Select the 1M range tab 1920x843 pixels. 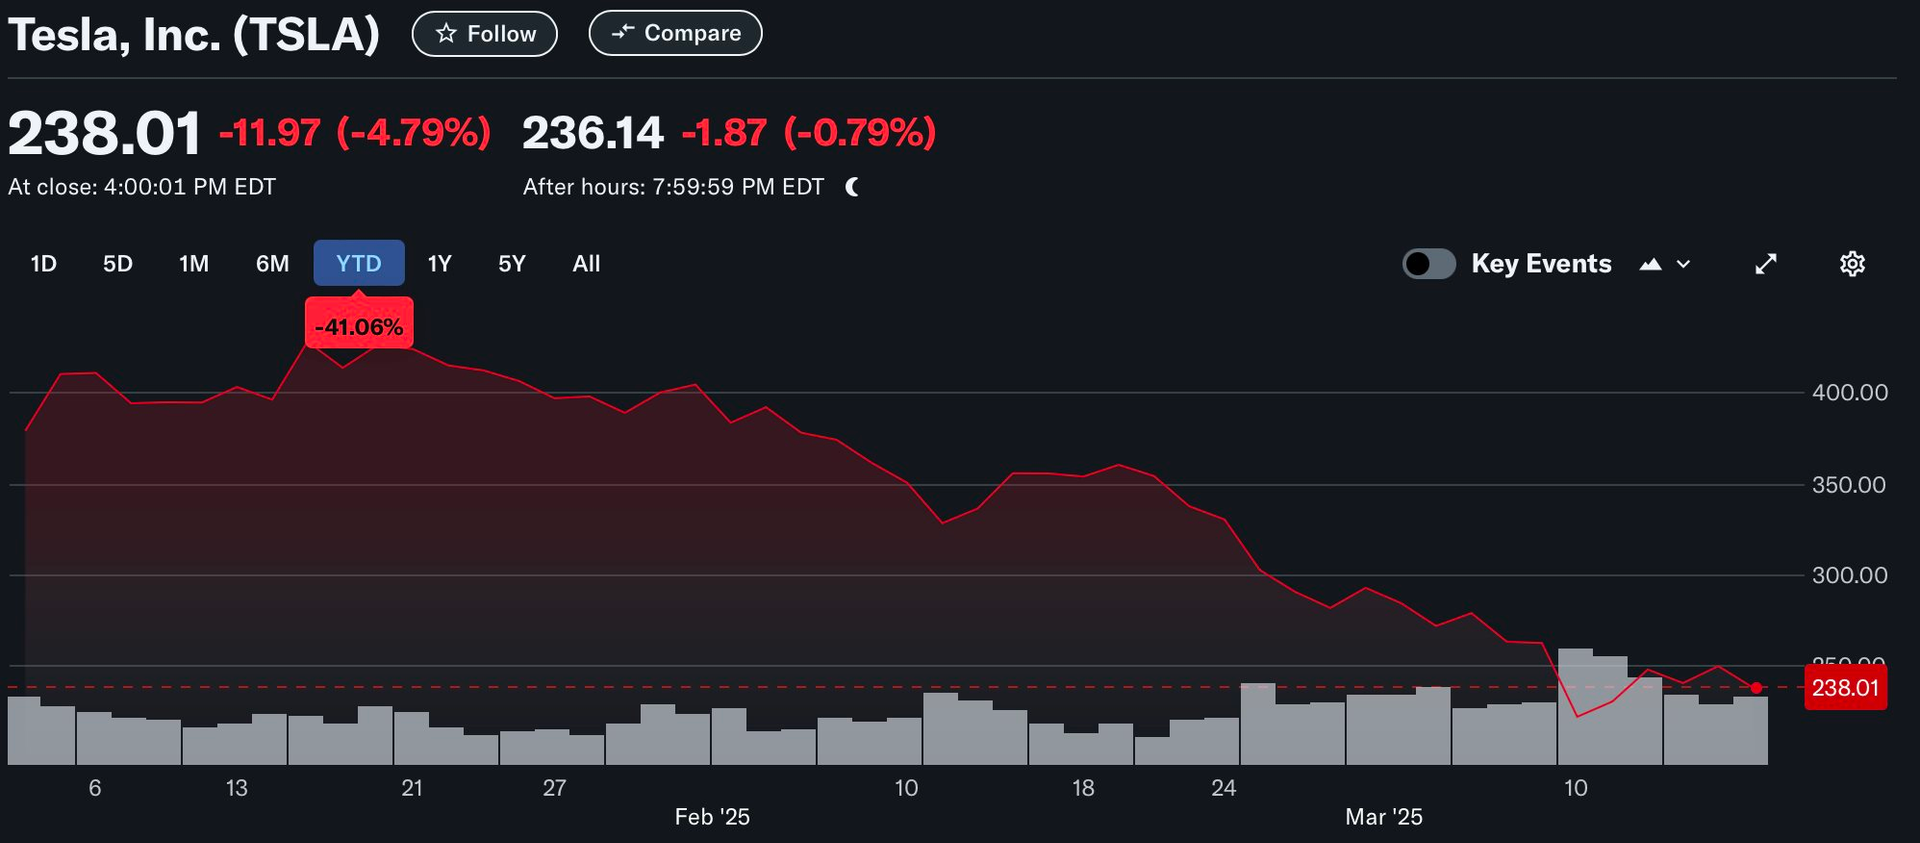click(194, 264)
